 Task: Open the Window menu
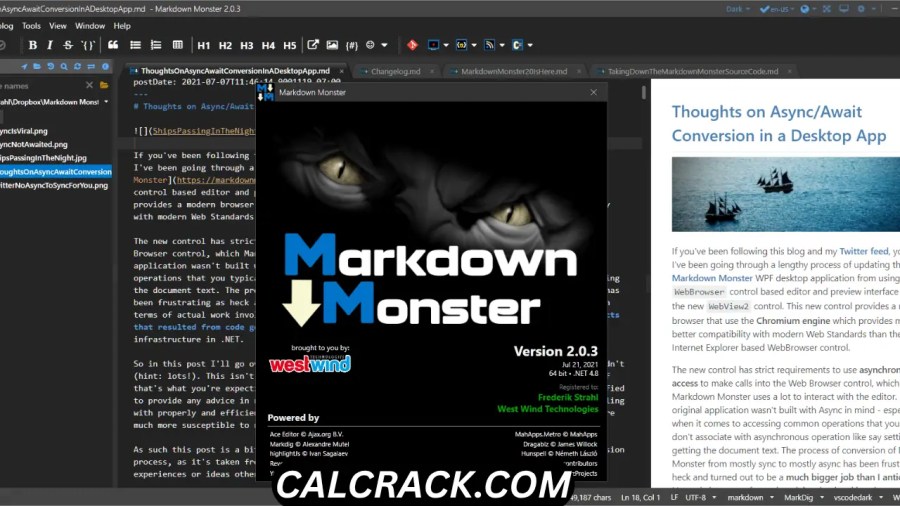click(x=90, y=26)
